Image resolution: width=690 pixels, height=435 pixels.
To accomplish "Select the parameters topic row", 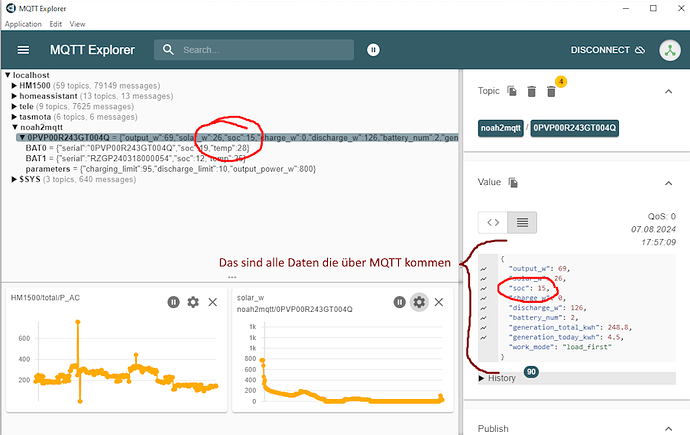I will click(x=171, y=169).
